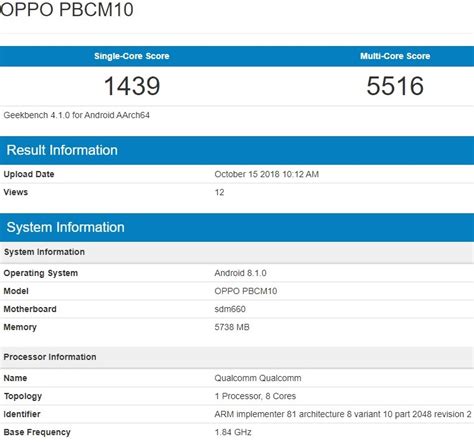Select the October 15 2018 10:12 AM value
Screen dimensions: 474x442
(267, 174)
